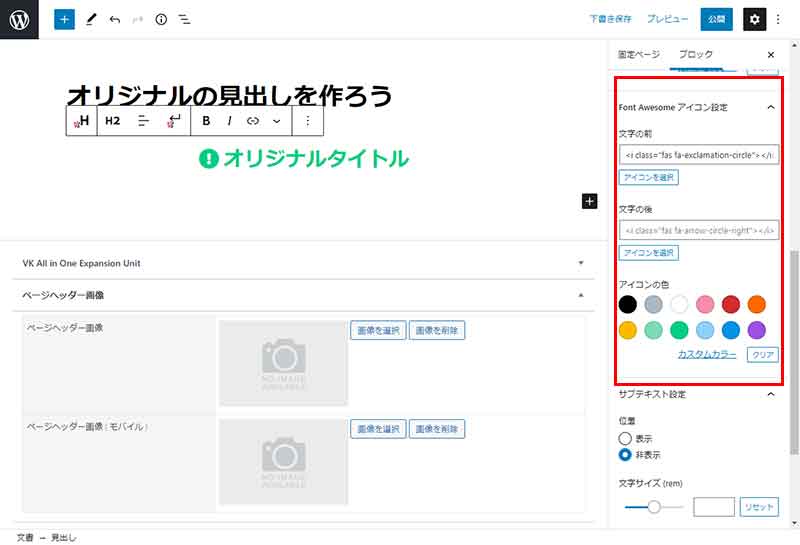Select the 非表示 radio button
This screenshot has height=545, width=800.
[625, 454]
